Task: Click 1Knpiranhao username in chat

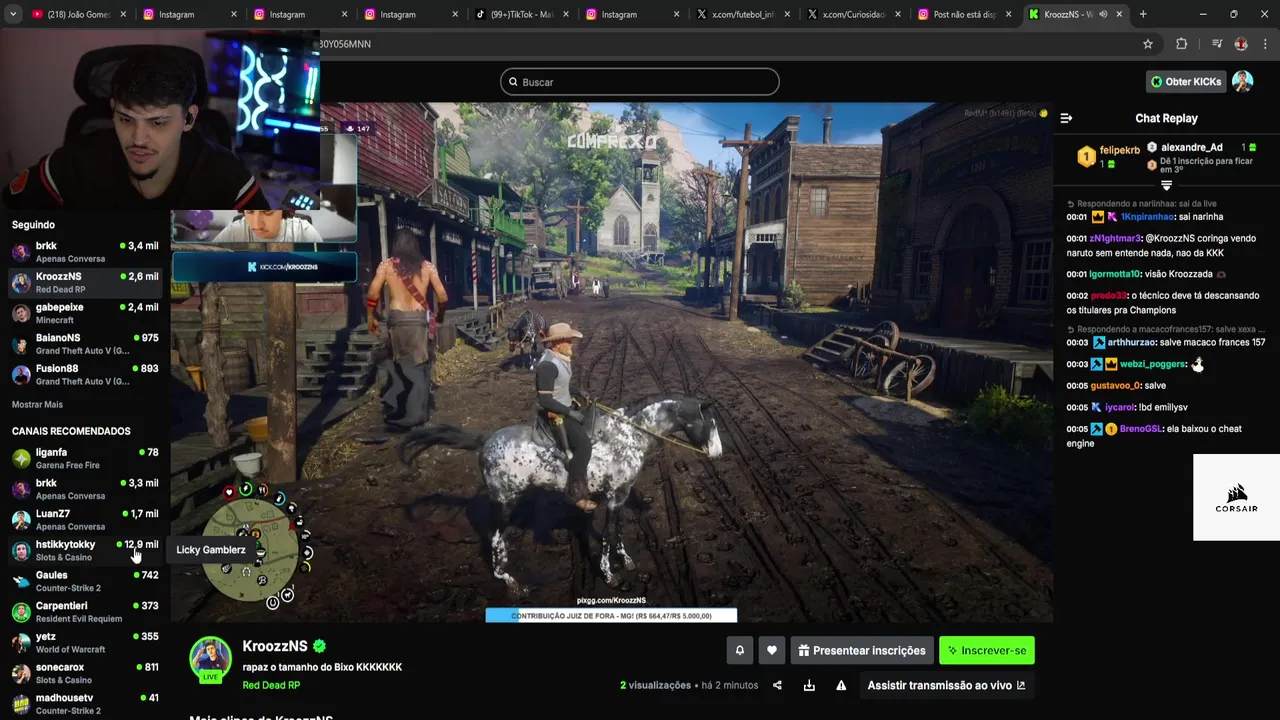Action: 1147,217
